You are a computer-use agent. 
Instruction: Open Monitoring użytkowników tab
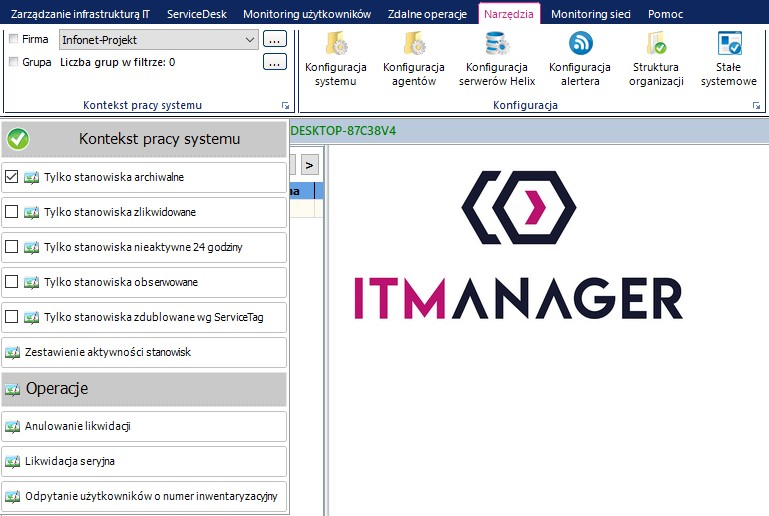(307, 14)
